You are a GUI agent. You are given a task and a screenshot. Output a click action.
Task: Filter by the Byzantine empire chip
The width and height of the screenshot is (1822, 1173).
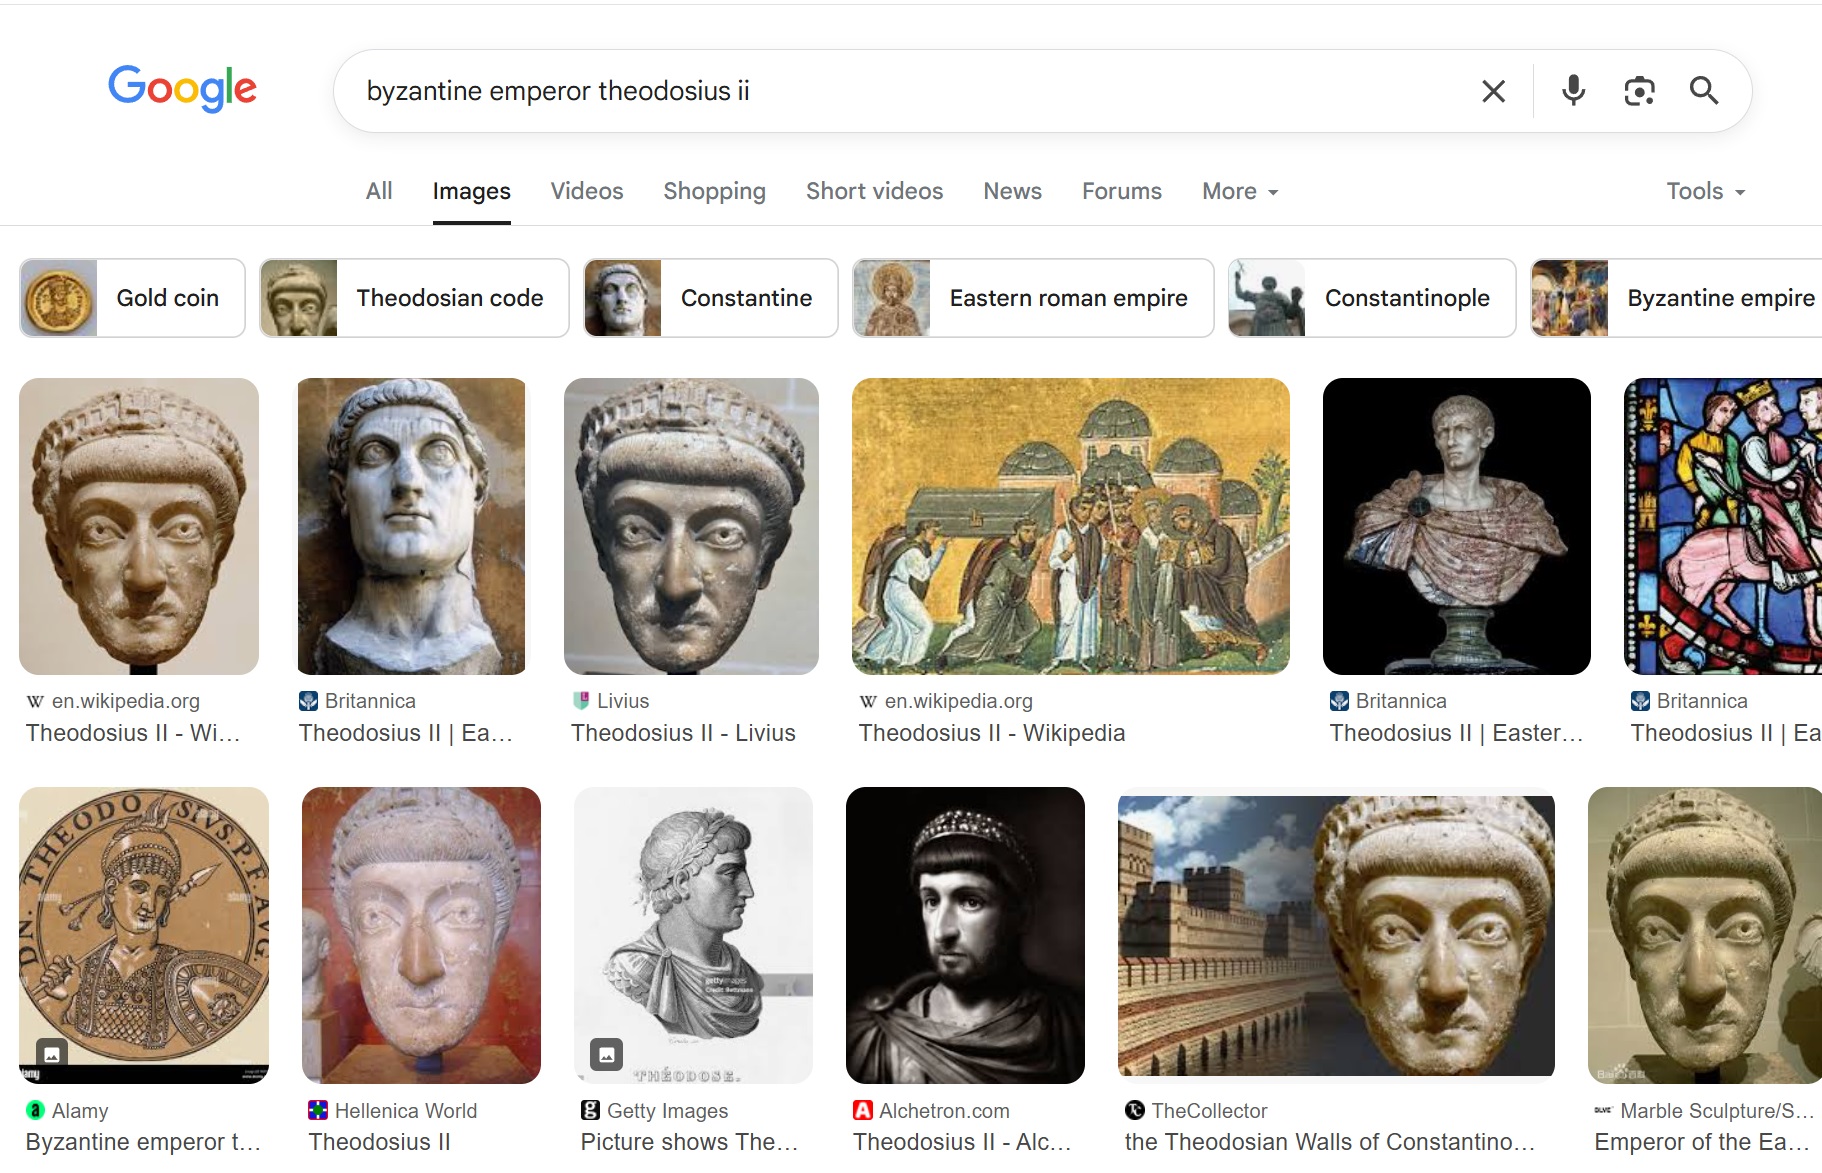click(x=1677, y=298)
